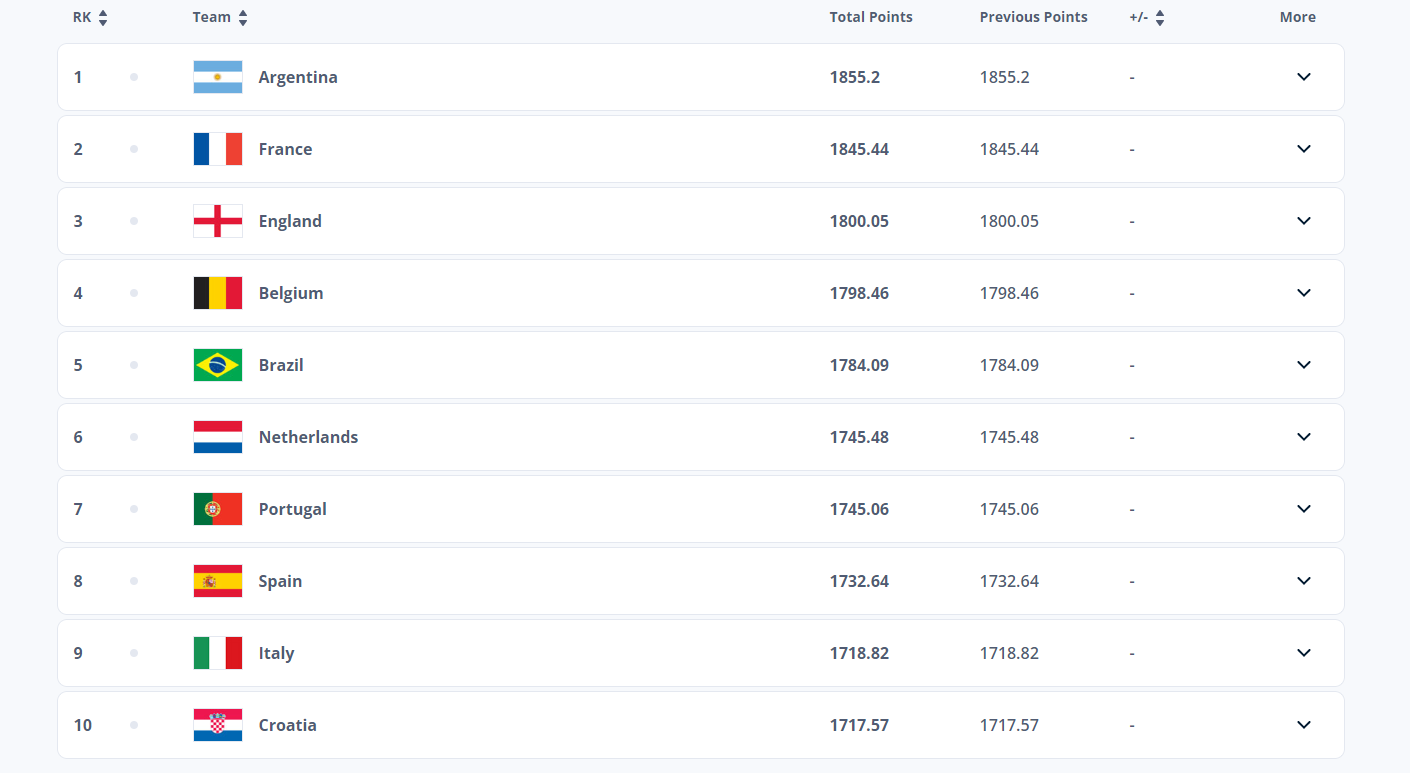Expand the Italy row chevron
This screenshot has width=1410, height=773.
[1303, 653]
